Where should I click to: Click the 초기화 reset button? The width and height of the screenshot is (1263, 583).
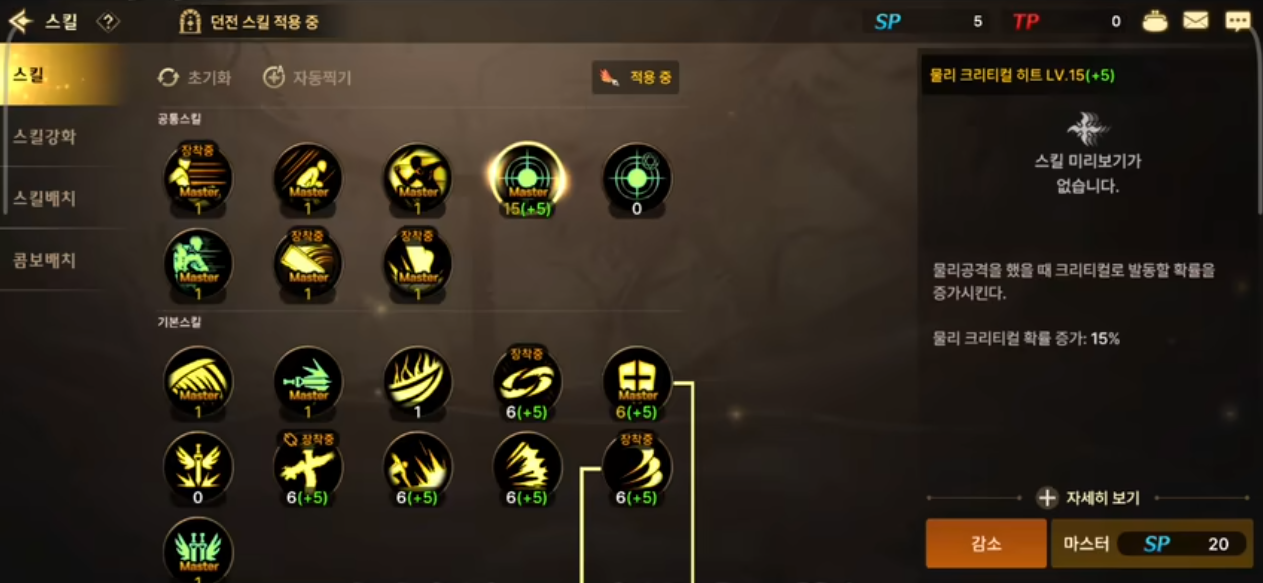click(x=195, y=77)
